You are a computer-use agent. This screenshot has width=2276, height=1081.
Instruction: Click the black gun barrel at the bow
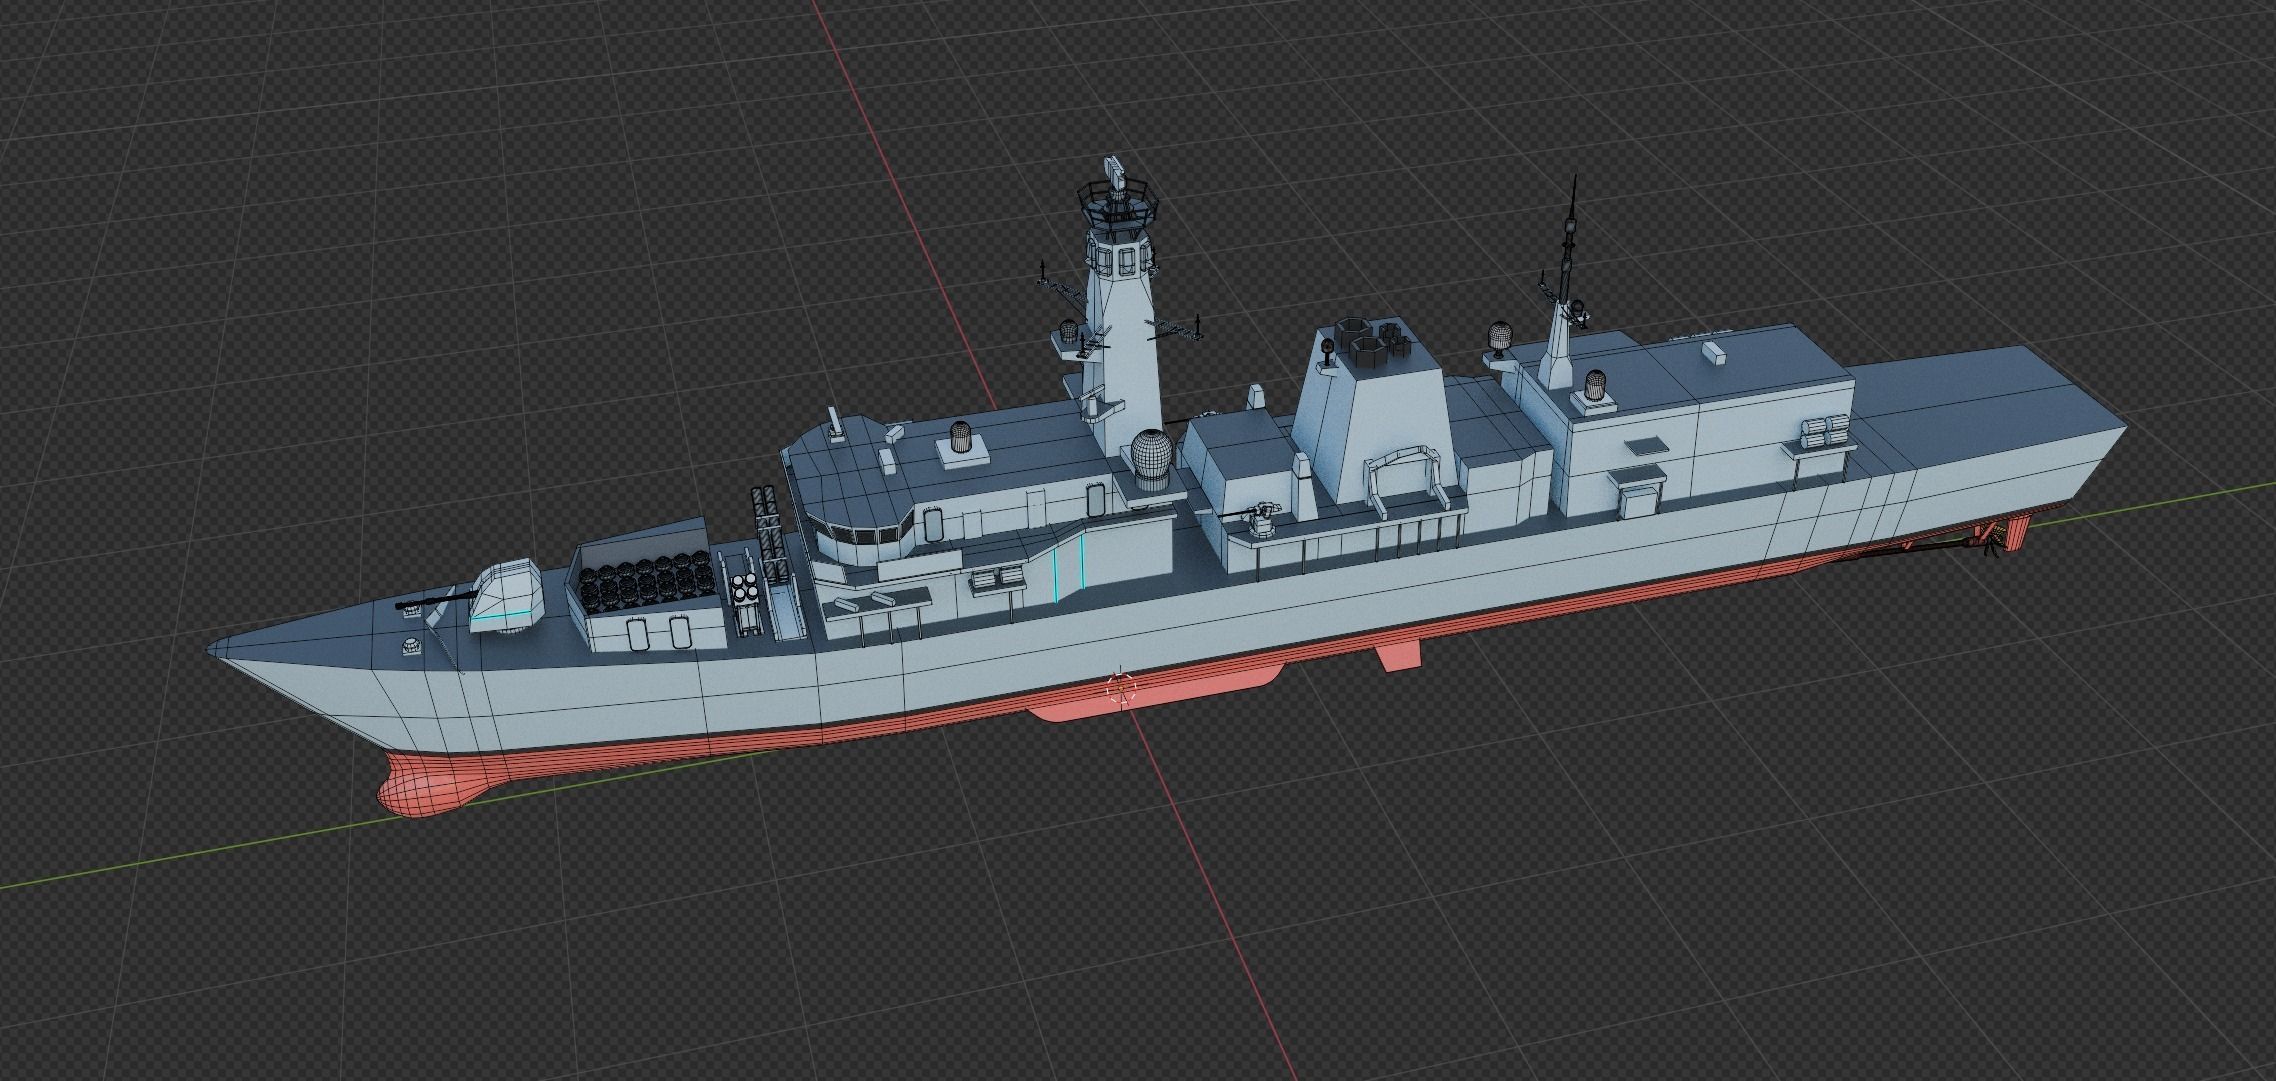click(x=435, y=602)
